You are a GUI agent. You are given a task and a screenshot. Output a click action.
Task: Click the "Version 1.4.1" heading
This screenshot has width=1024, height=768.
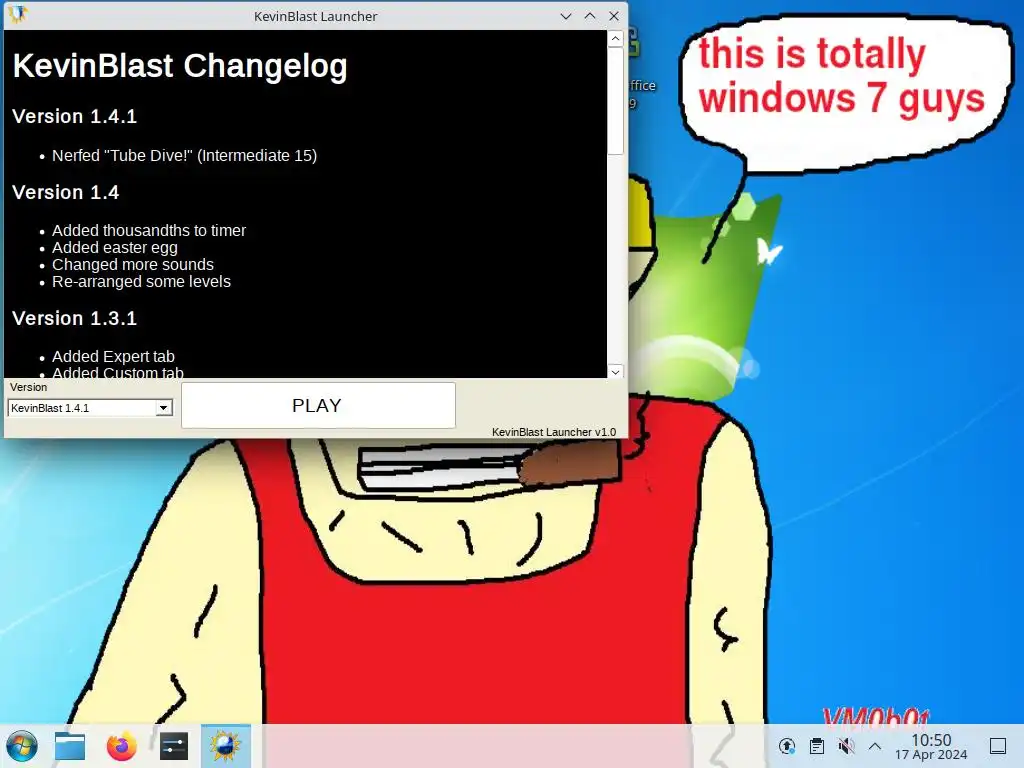tap(74, 116)
